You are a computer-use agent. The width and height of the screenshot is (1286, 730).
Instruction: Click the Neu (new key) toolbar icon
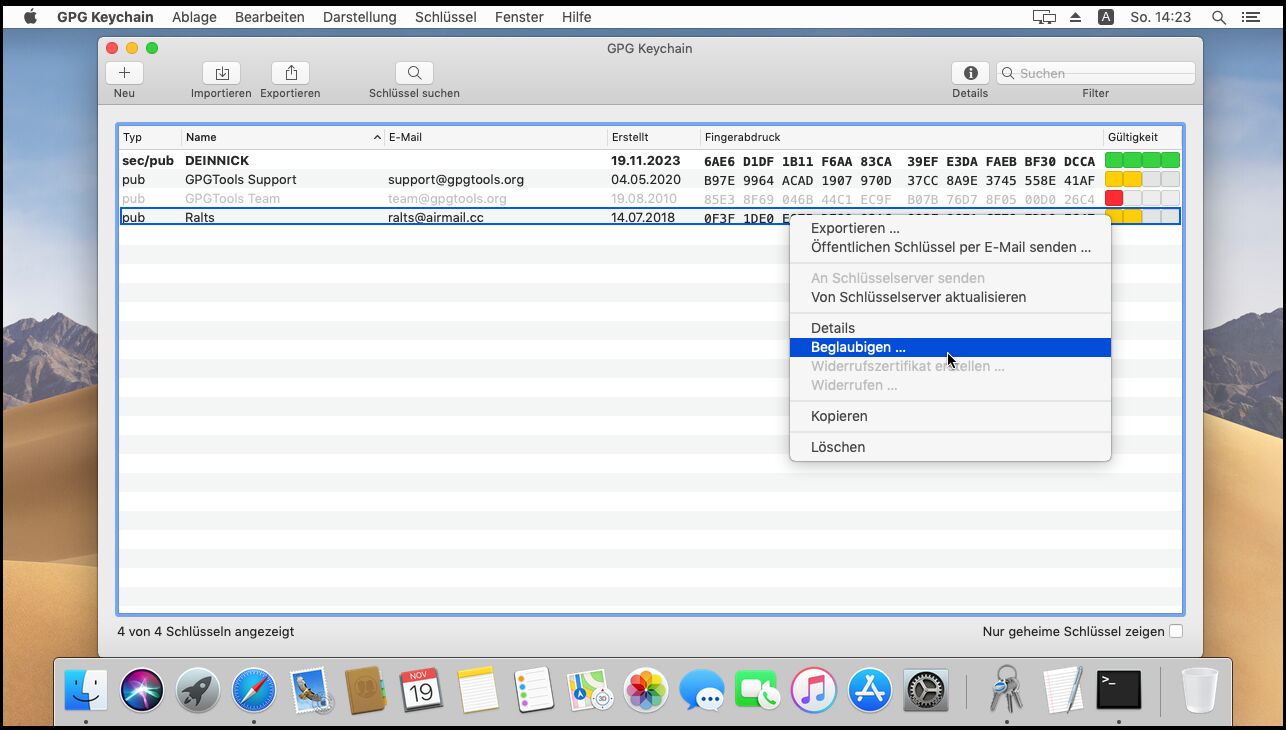124,73
